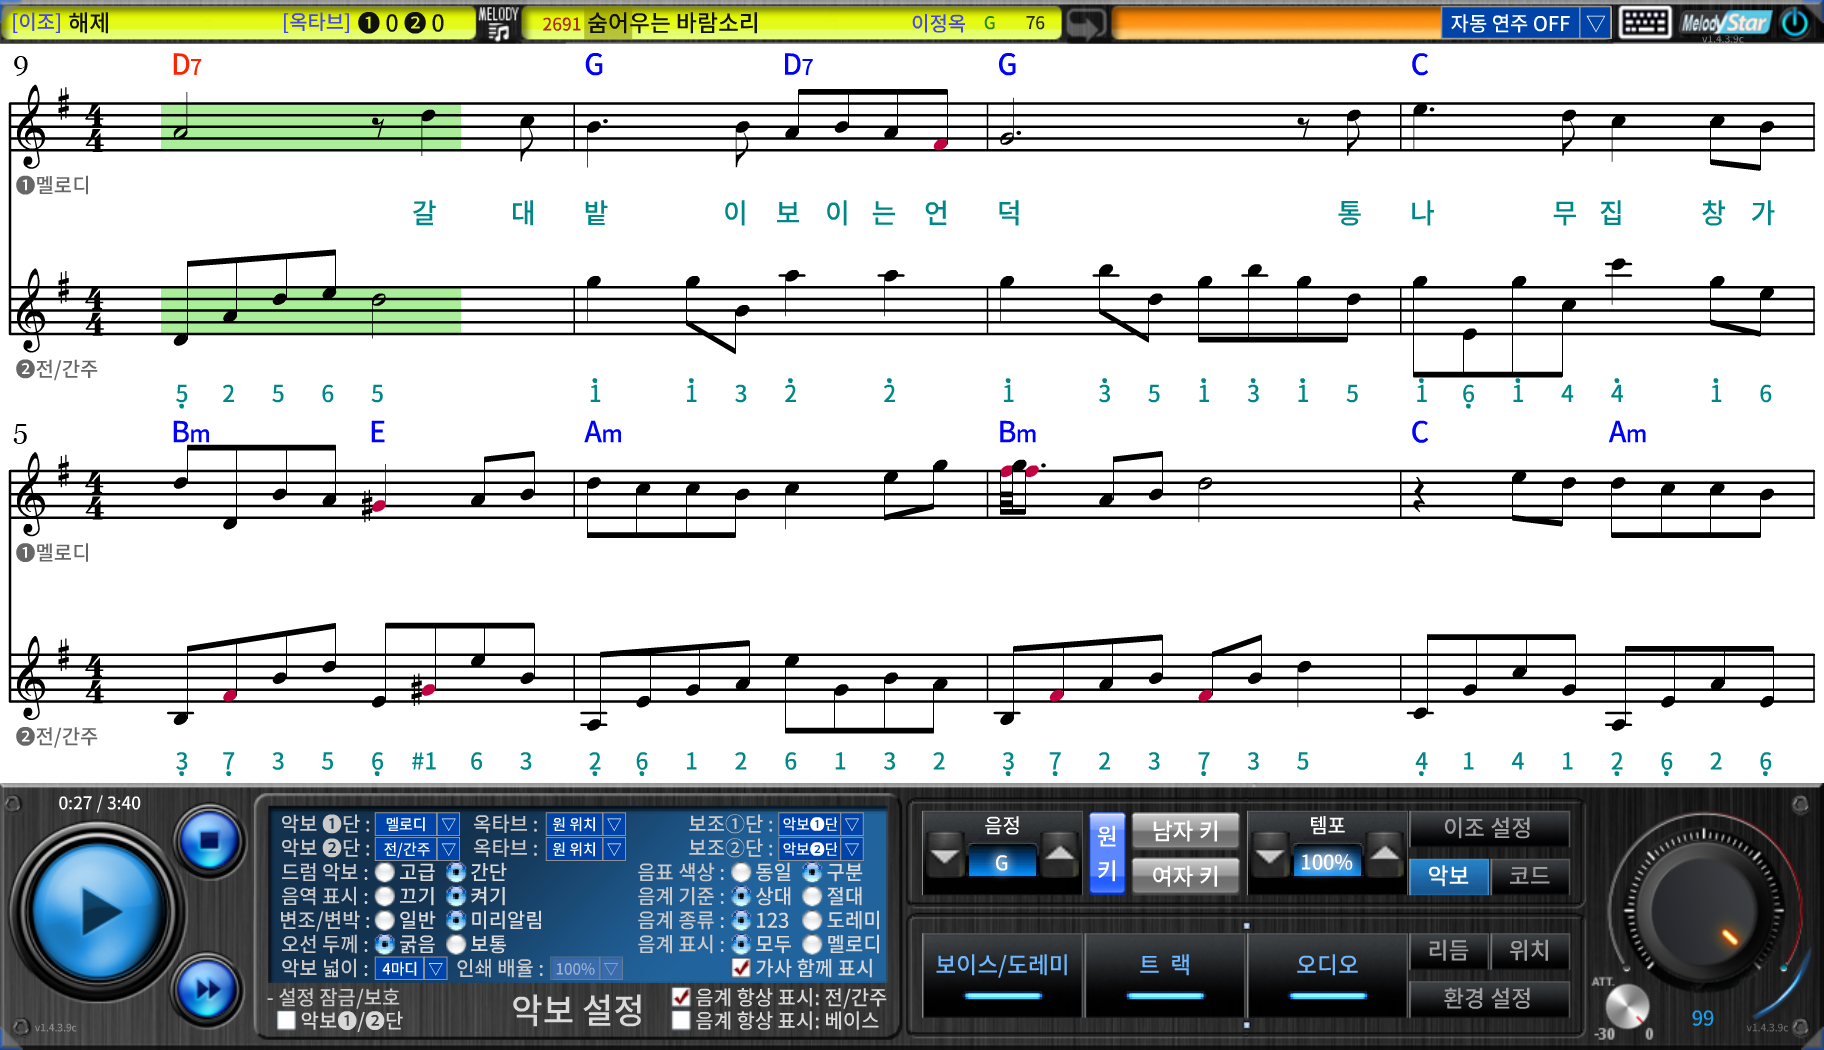This screenshot has height=1050, width=1824.
Task: Open the second 옥타브 원 위치 dropdown
Action: click(615, 849)
